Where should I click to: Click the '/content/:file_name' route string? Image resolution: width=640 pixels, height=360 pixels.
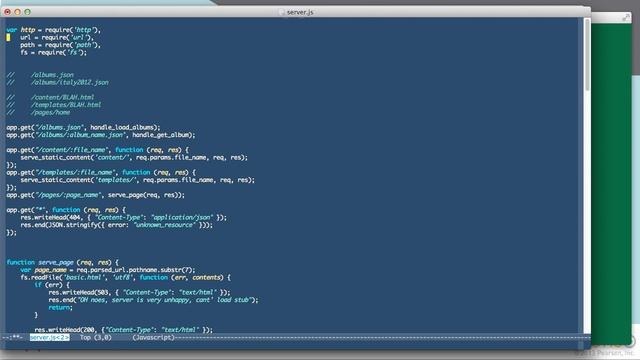[x=73, y=150]
